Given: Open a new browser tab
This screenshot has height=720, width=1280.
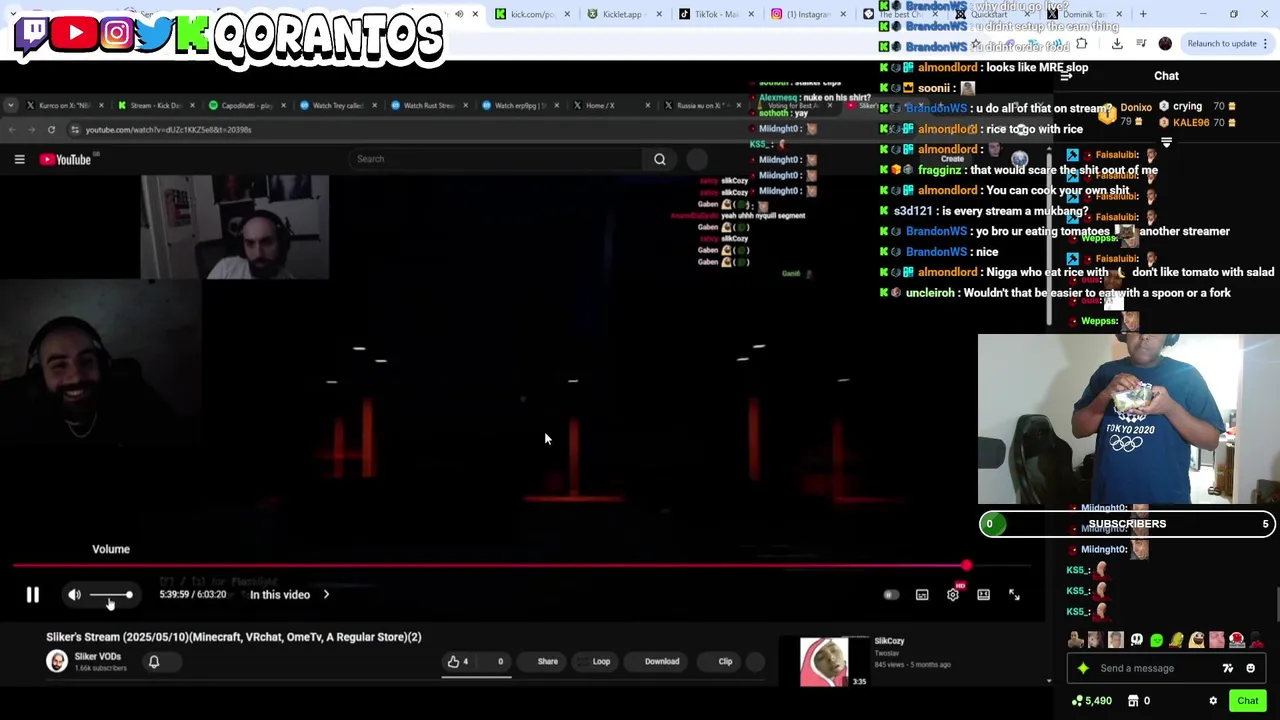Looking at the screenshot, I should [1143, 14].
